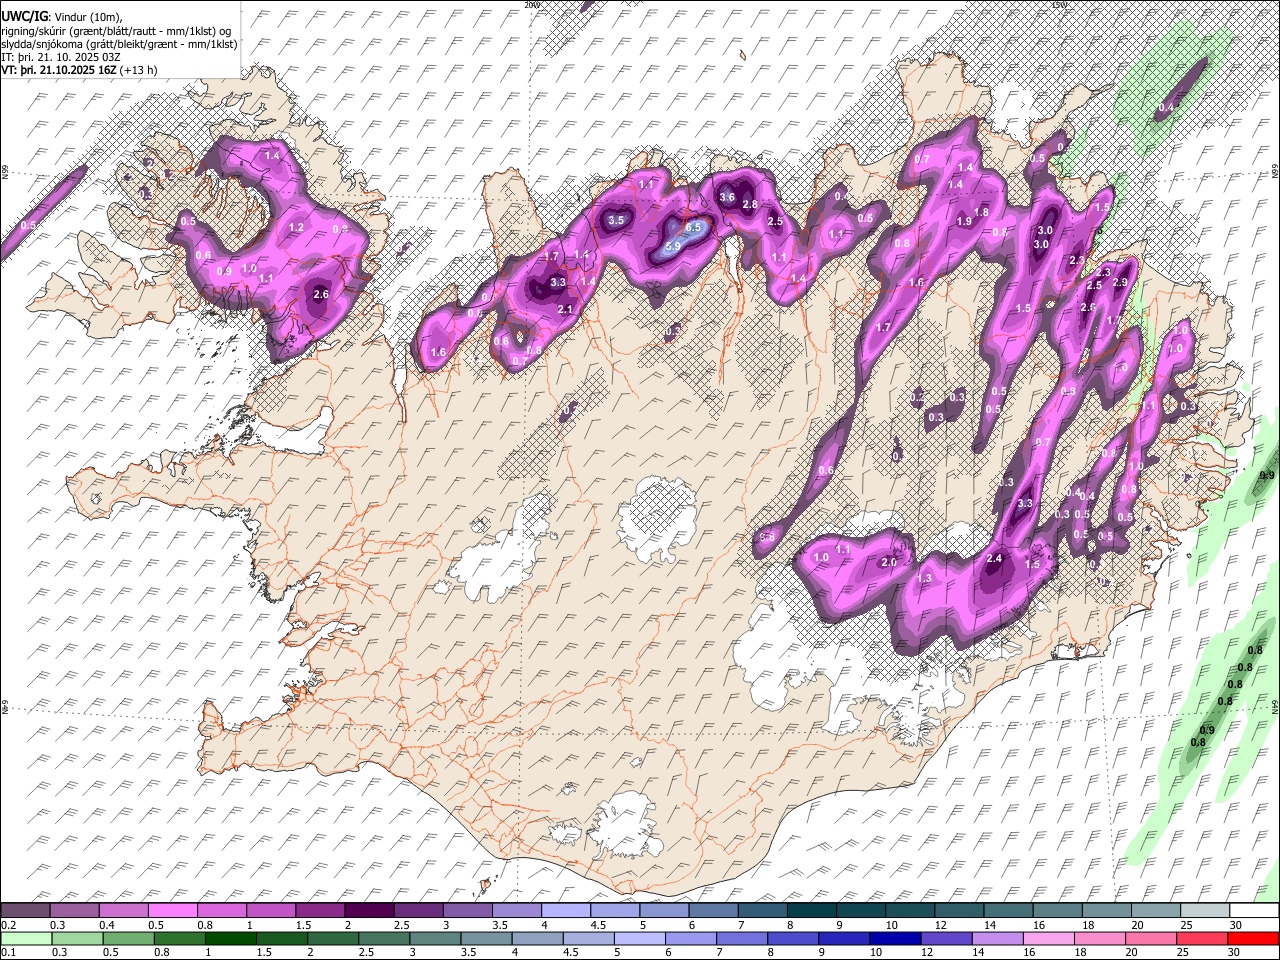The width and height of the screenshot is (1280, 960).
Task: Click the 'slydda/snjókoma' legend description line
Action: click(119, 44)
